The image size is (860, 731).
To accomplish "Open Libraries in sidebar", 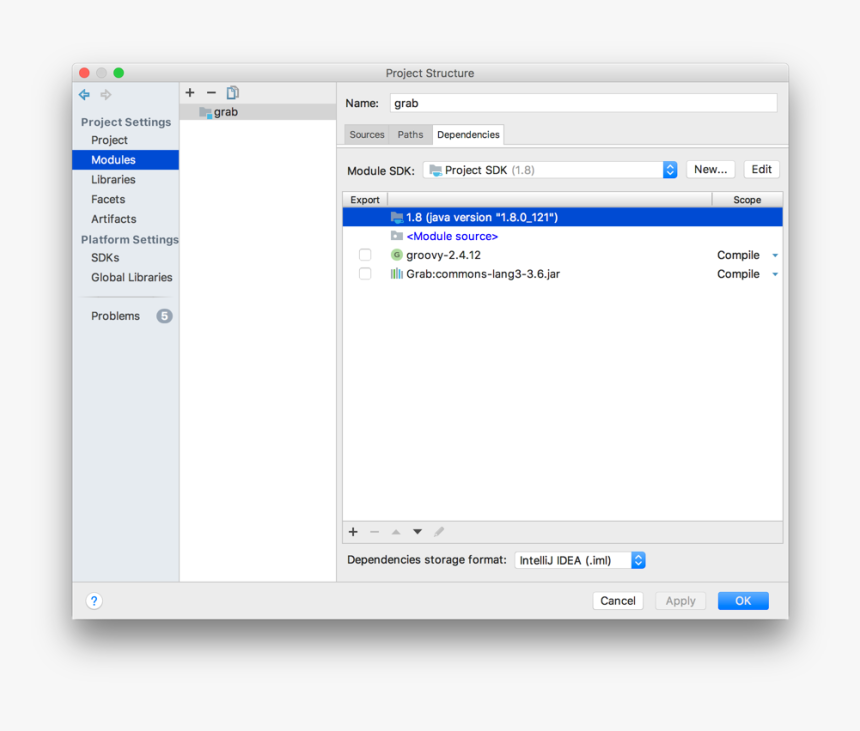I will (113, 179).
